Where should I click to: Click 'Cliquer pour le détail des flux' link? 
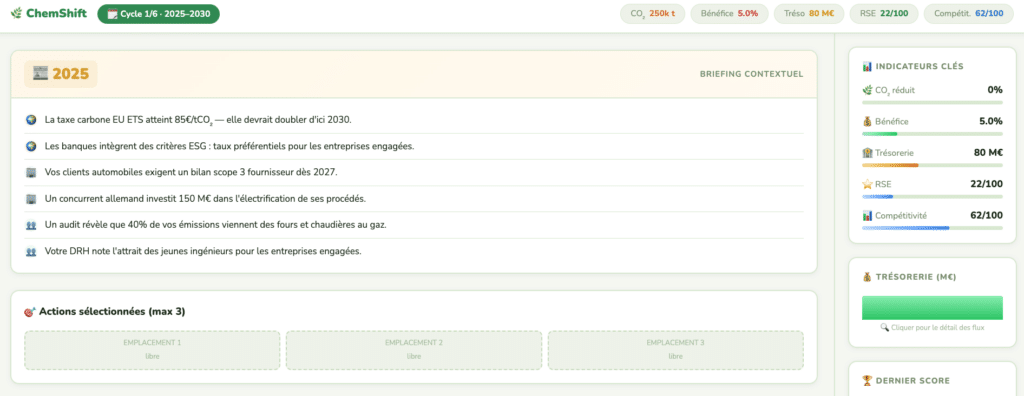tap(932, 327)
